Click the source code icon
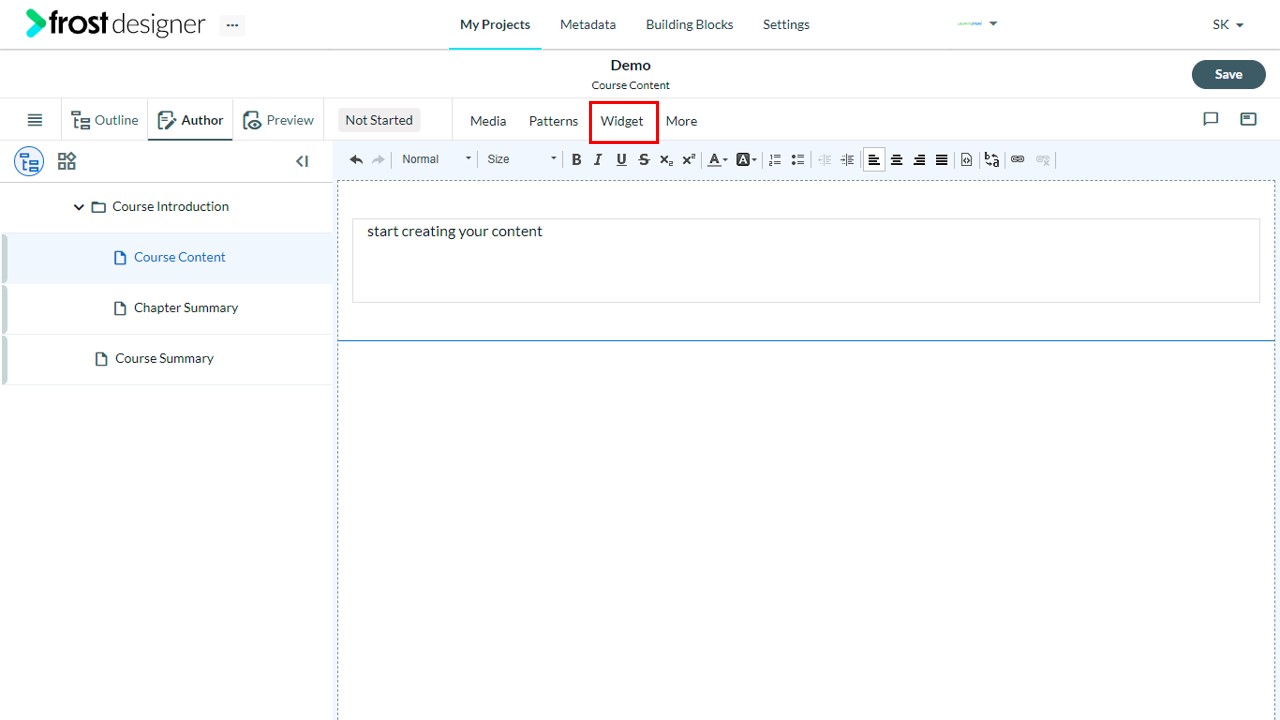The image size is (1280, 720). 967,159
